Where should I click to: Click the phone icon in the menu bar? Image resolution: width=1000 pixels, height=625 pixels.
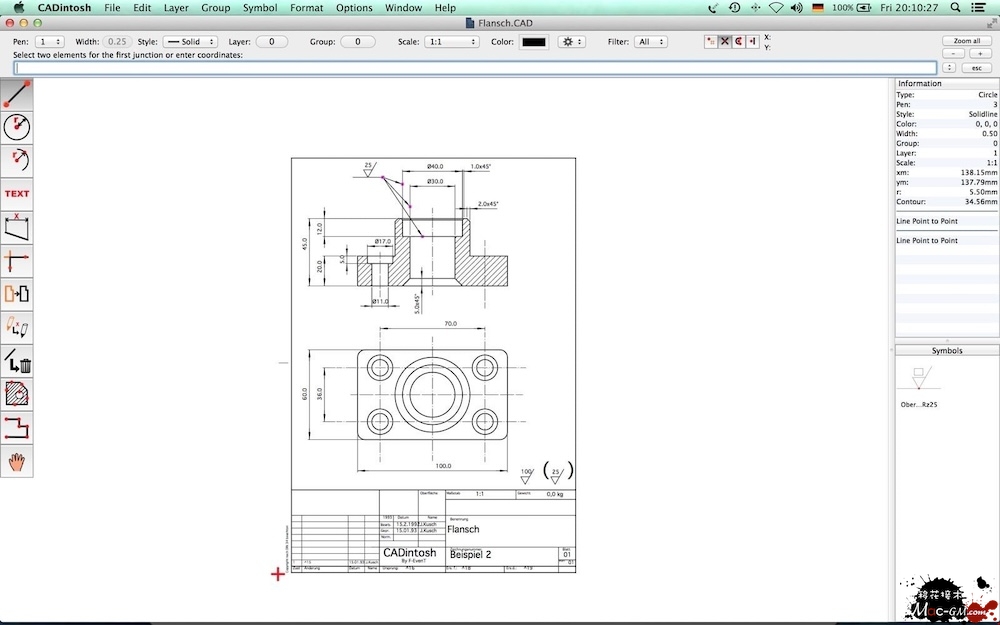pyautogui.click(x=714, y=8)
